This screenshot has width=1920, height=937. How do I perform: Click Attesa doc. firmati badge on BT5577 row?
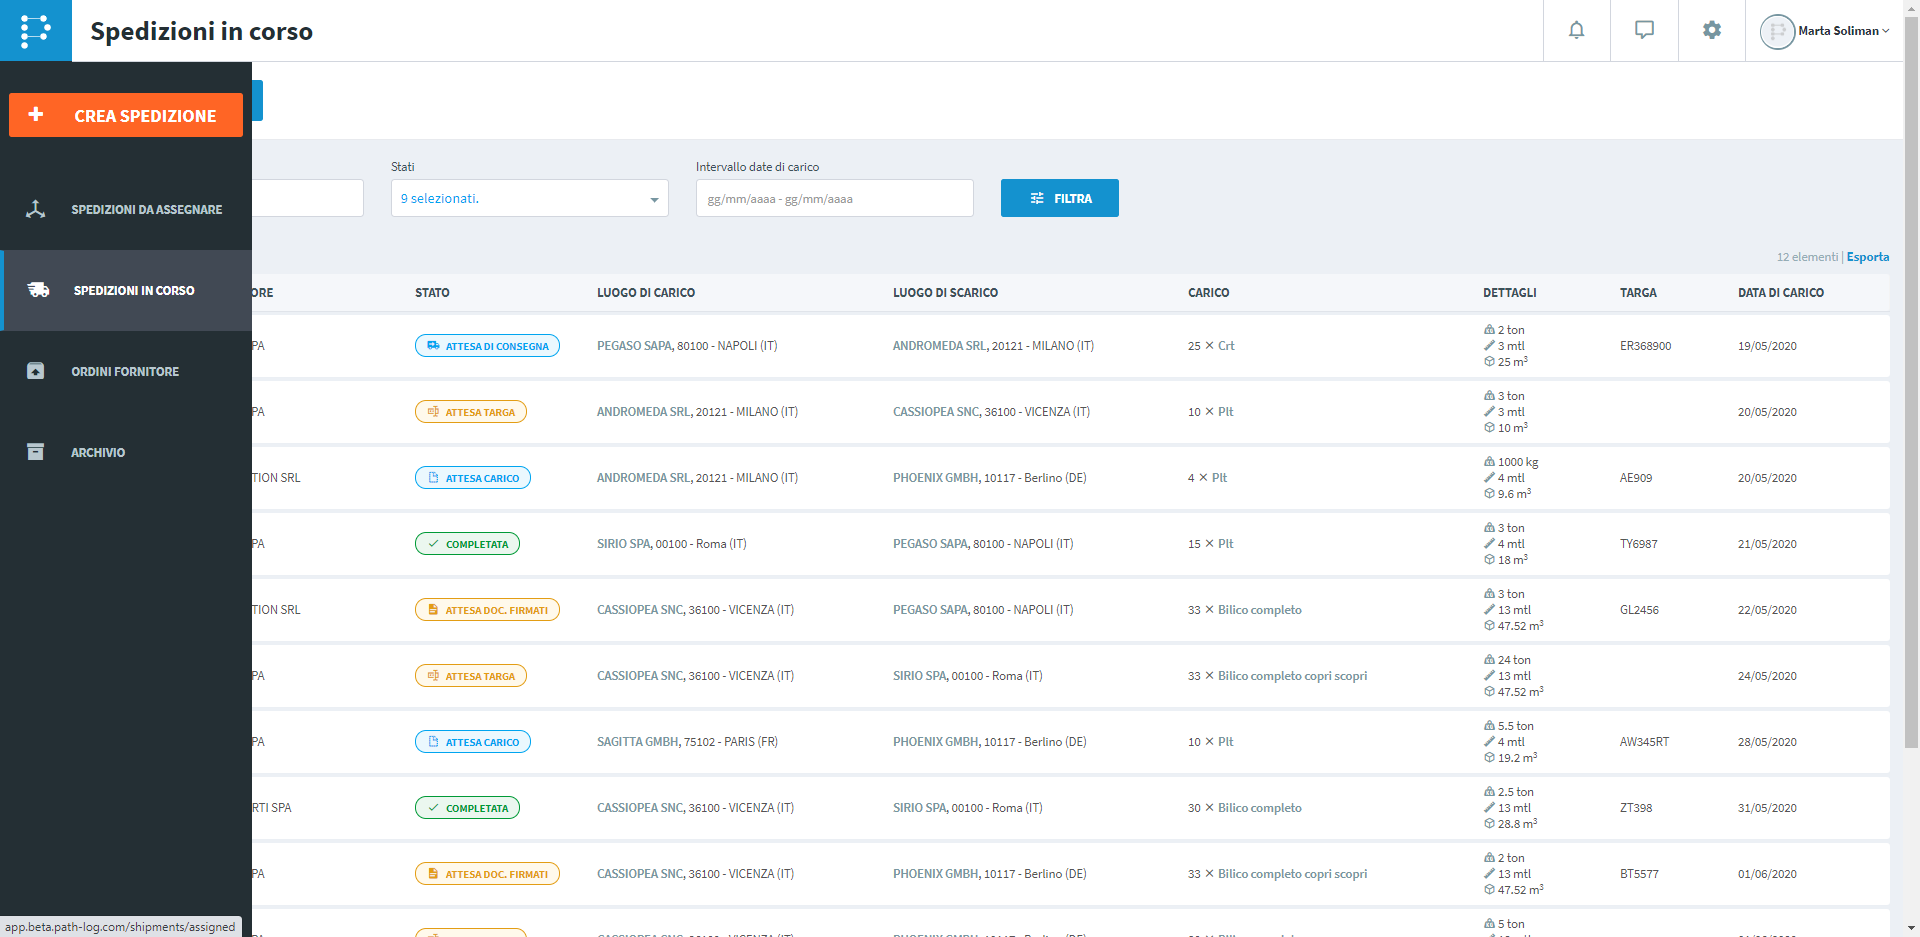point(487,874)
